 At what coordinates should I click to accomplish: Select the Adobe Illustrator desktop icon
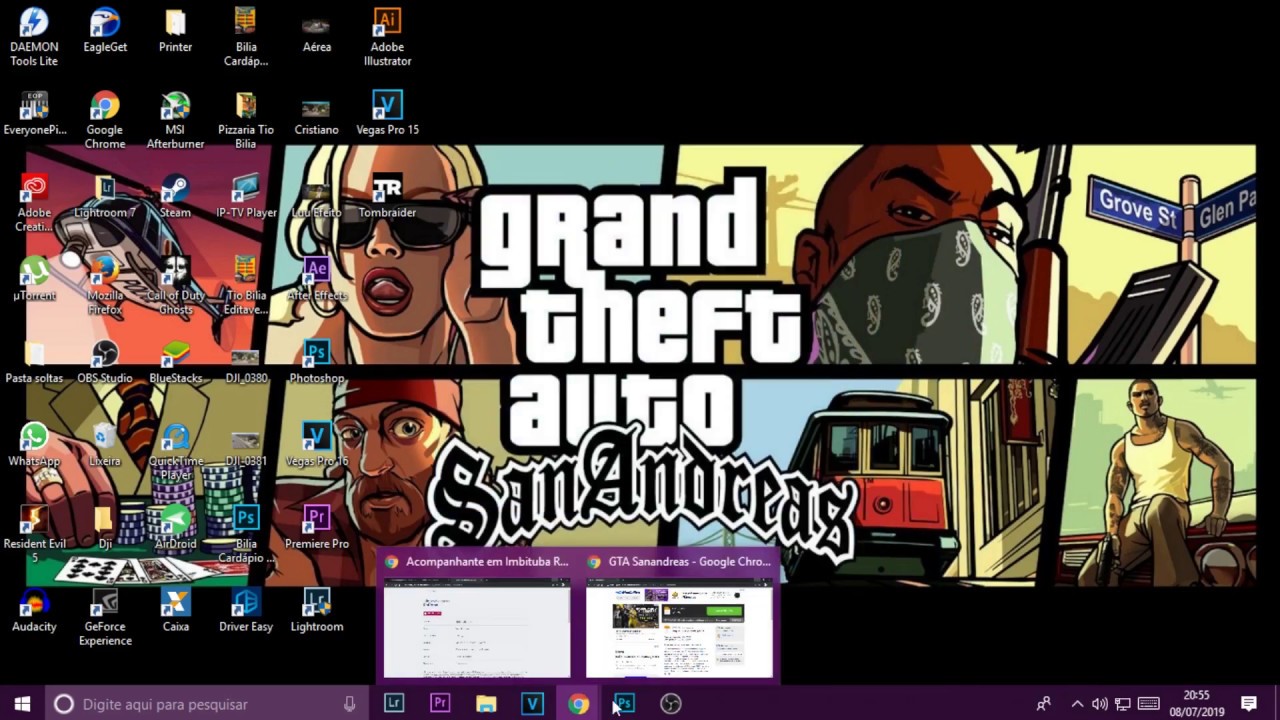tap(387, 36)
